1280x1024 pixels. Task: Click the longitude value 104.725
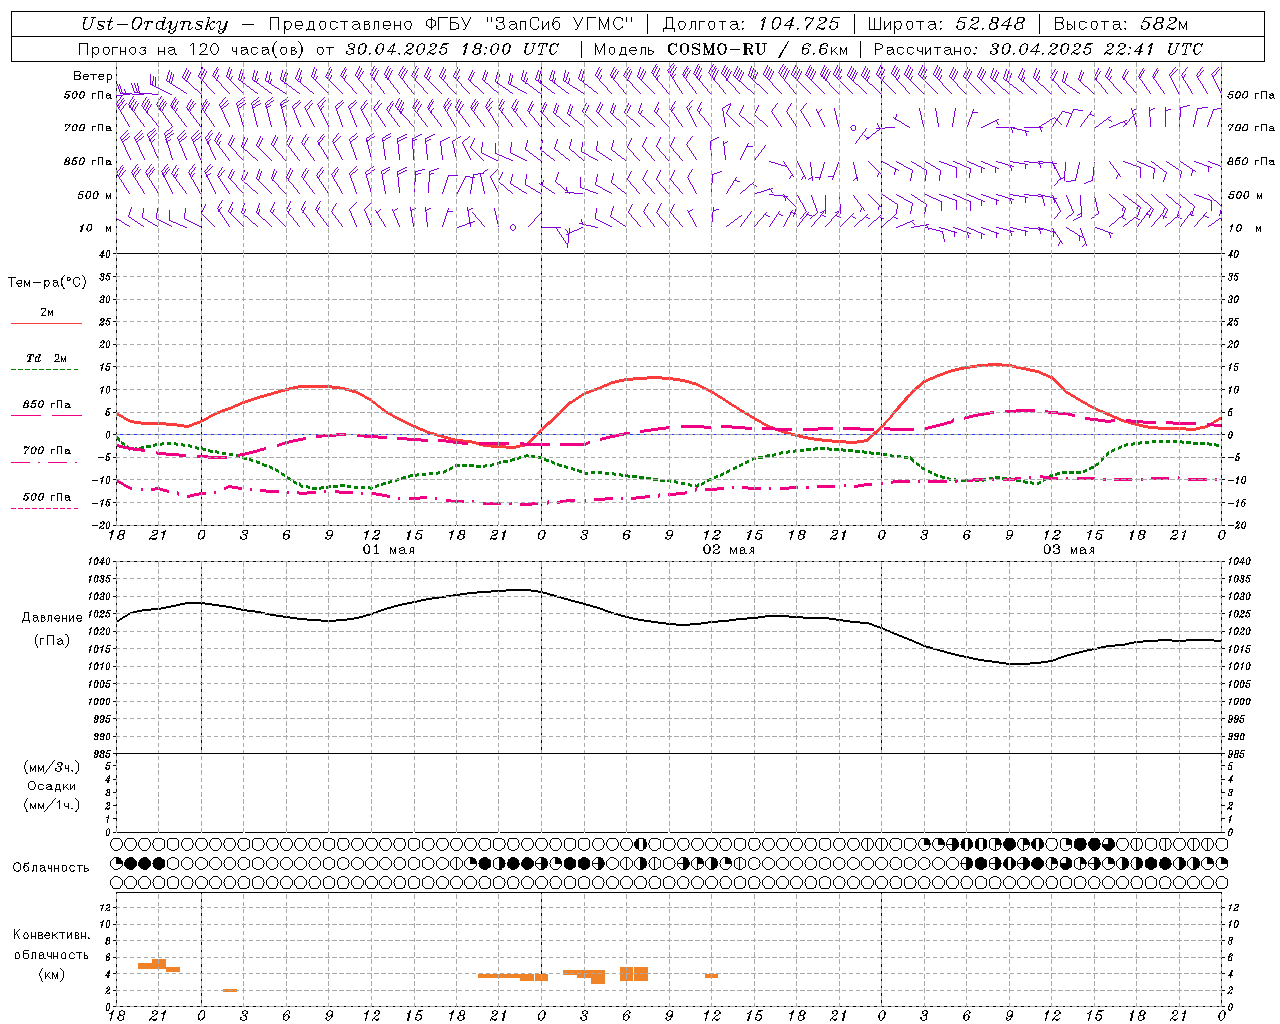pos(799,24)
